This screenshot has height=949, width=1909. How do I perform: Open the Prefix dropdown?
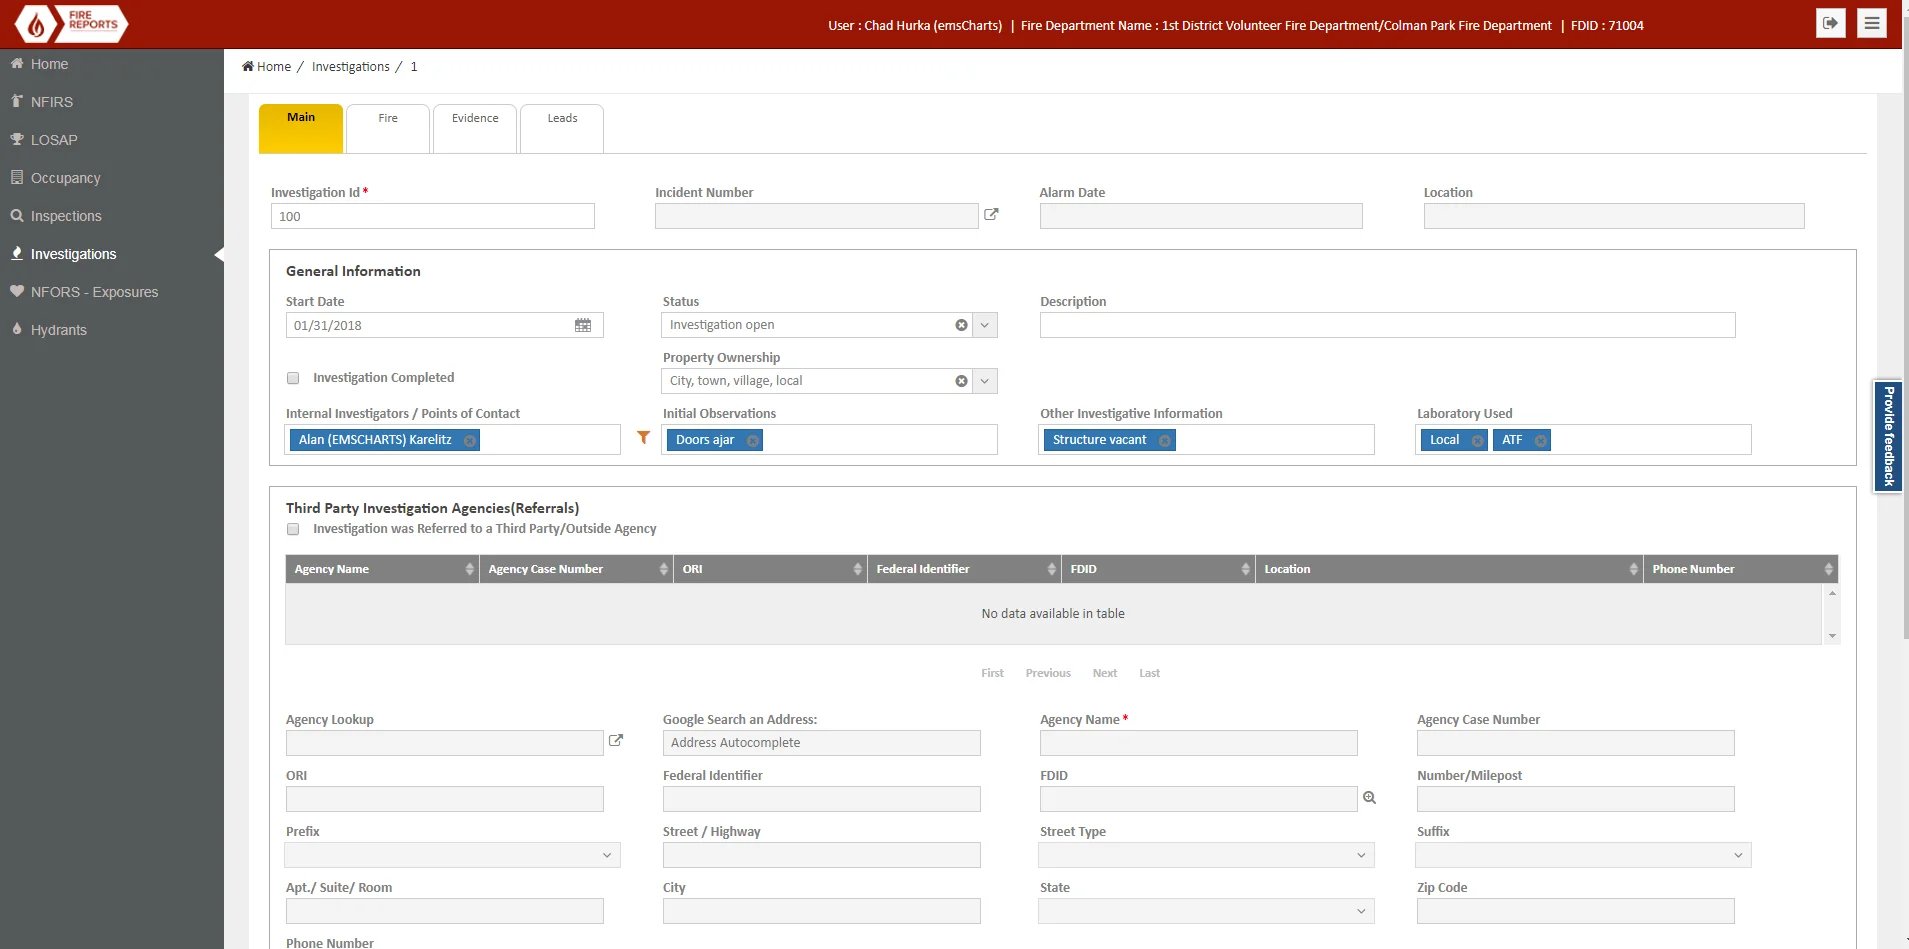(452, 855)
